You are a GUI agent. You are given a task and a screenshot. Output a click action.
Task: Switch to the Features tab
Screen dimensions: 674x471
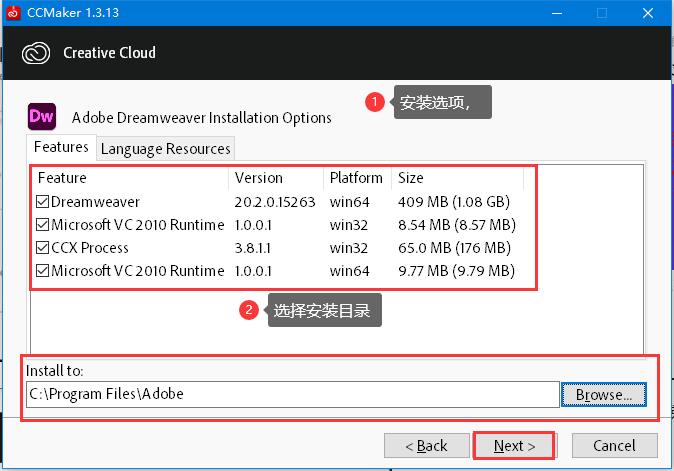pyautogui.click(x=61, y=147)
